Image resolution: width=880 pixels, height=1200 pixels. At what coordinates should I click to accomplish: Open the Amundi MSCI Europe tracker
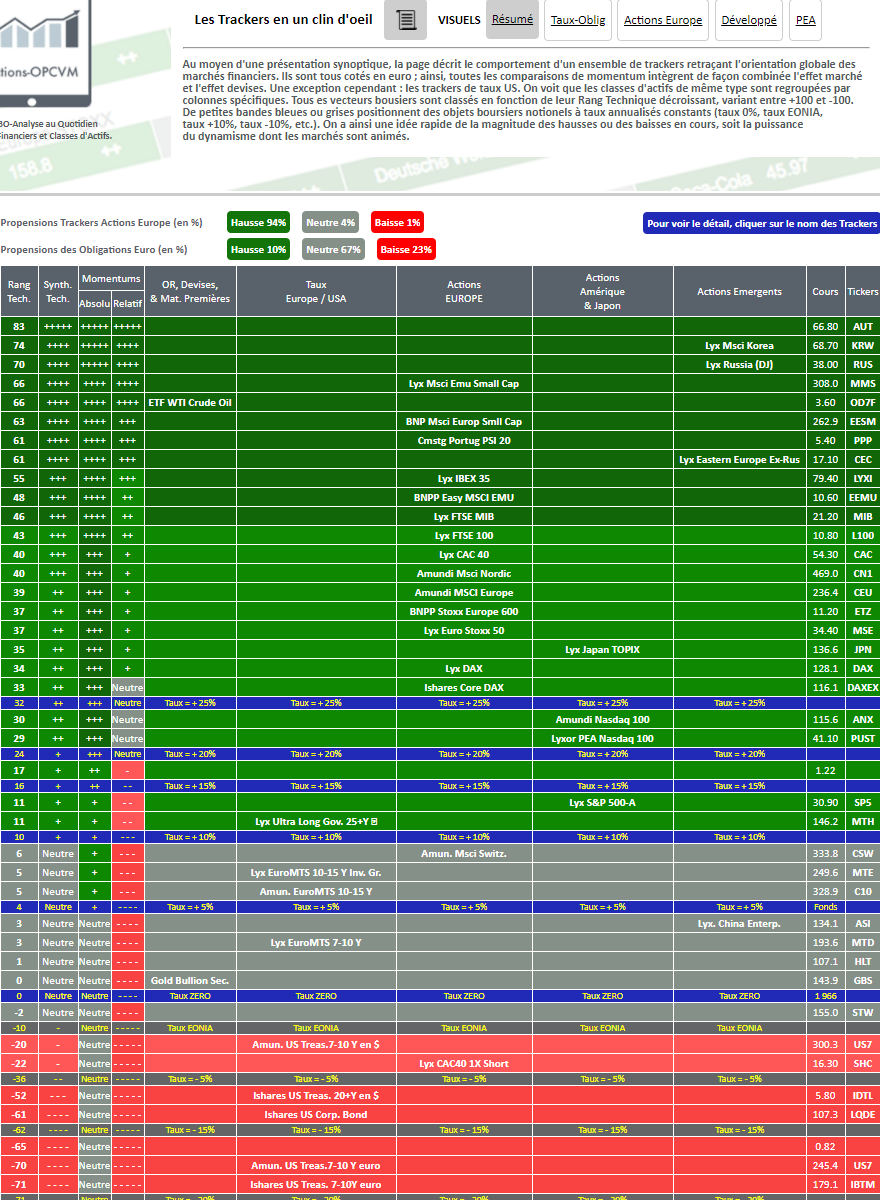pos(464,592)
